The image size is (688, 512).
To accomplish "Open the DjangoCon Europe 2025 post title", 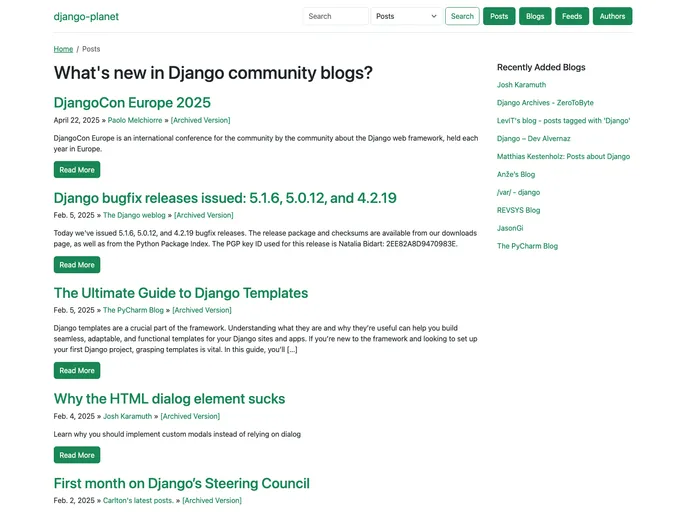I will click(132, 103).
